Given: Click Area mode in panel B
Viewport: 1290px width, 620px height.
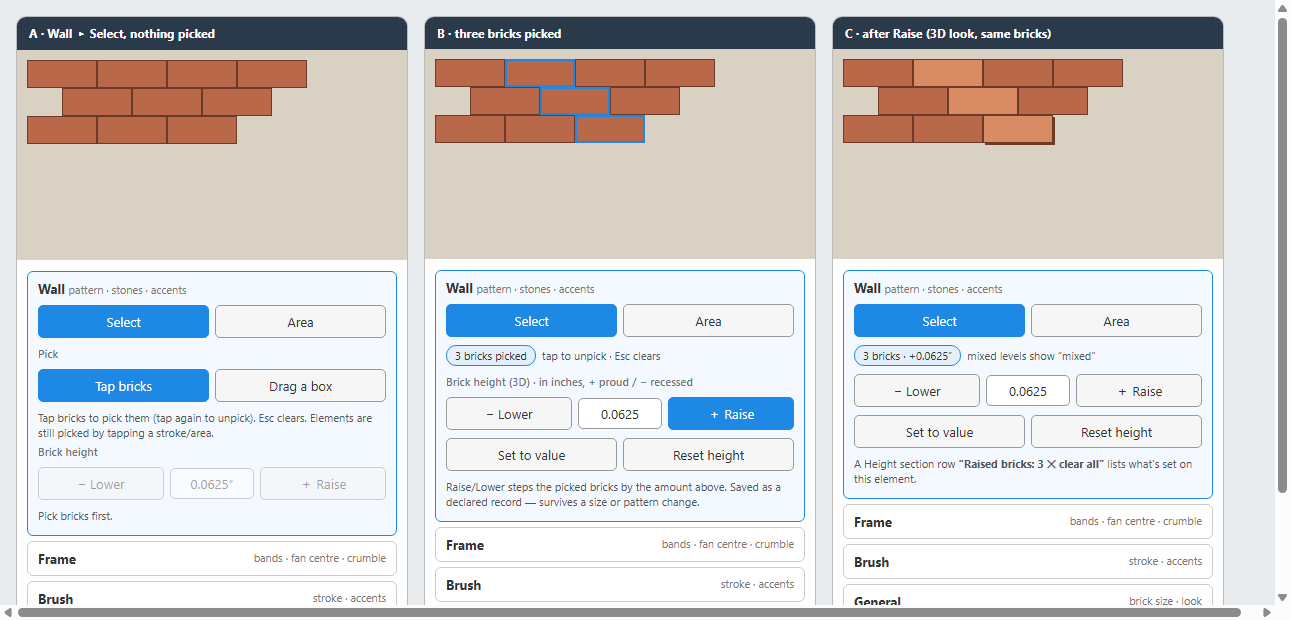Looking at the screenshot, I should tap(708, 321).
